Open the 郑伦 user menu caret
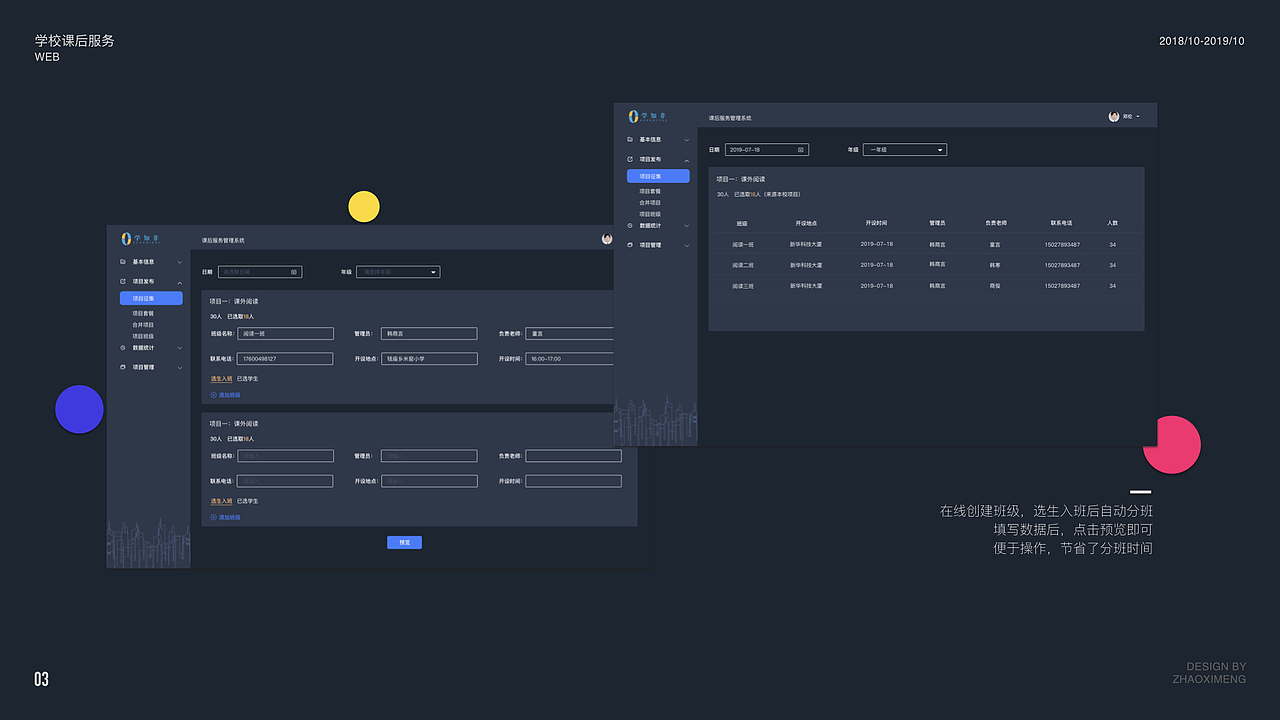Screen dimensions: 1280x720 tap(1138, 117)
